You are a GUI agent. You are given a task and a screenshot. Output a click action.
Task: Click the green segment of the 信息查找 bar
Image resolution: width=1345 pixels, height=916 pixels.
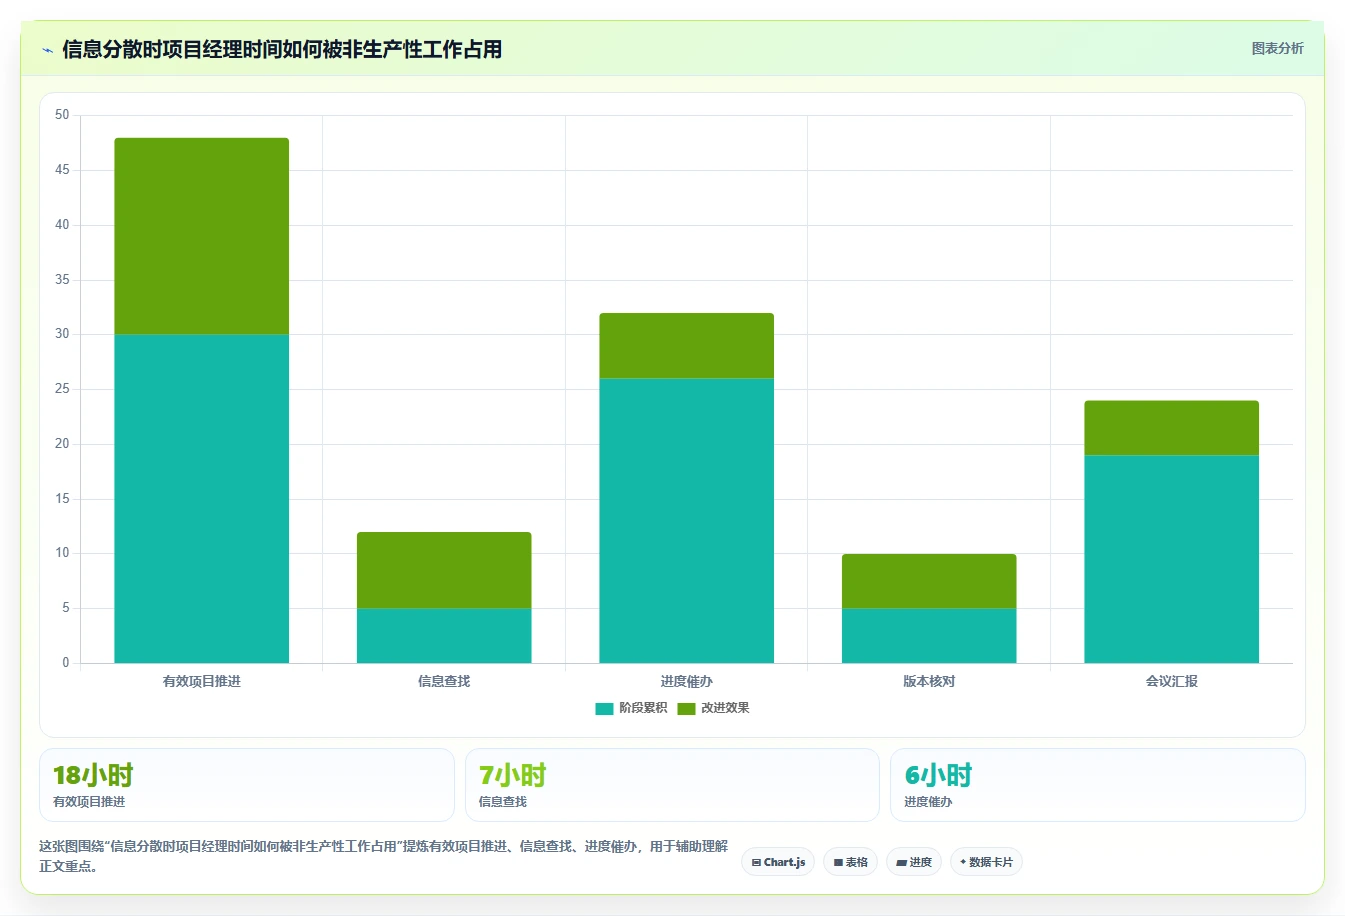(x=444, y=570)
